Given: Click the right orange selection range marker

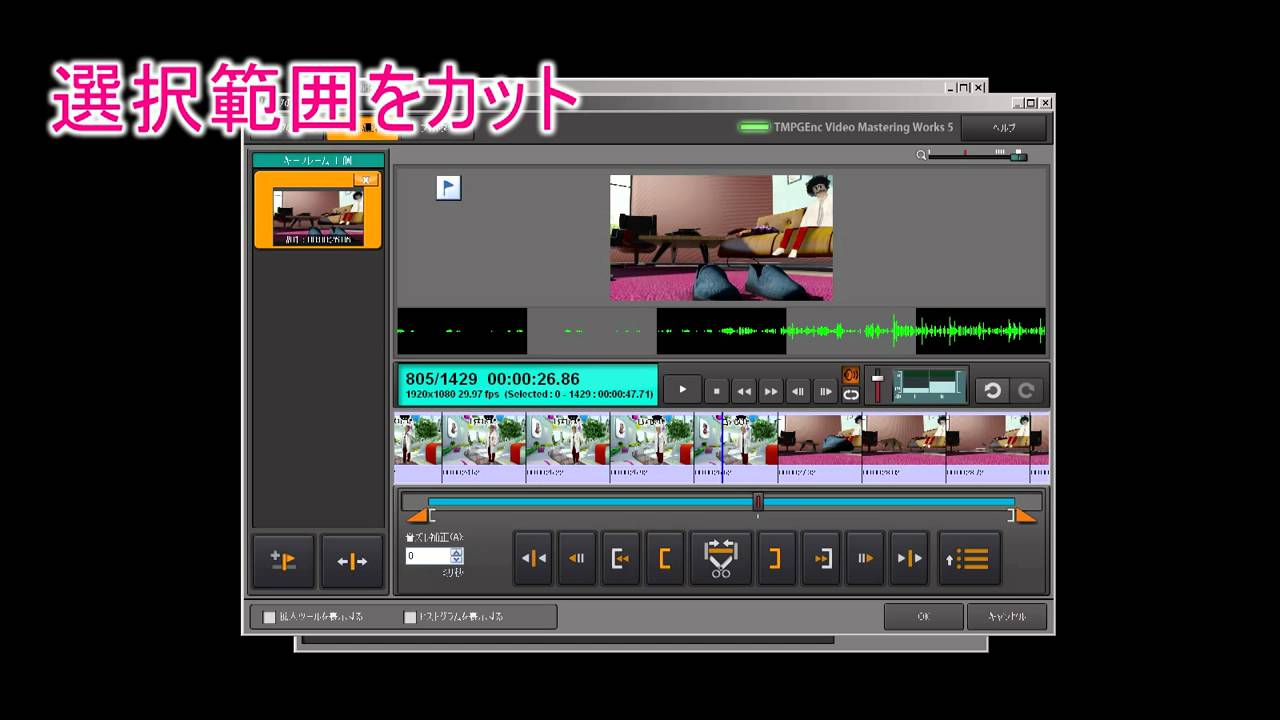Looking at the screenshot, I should coord(1024,515).
